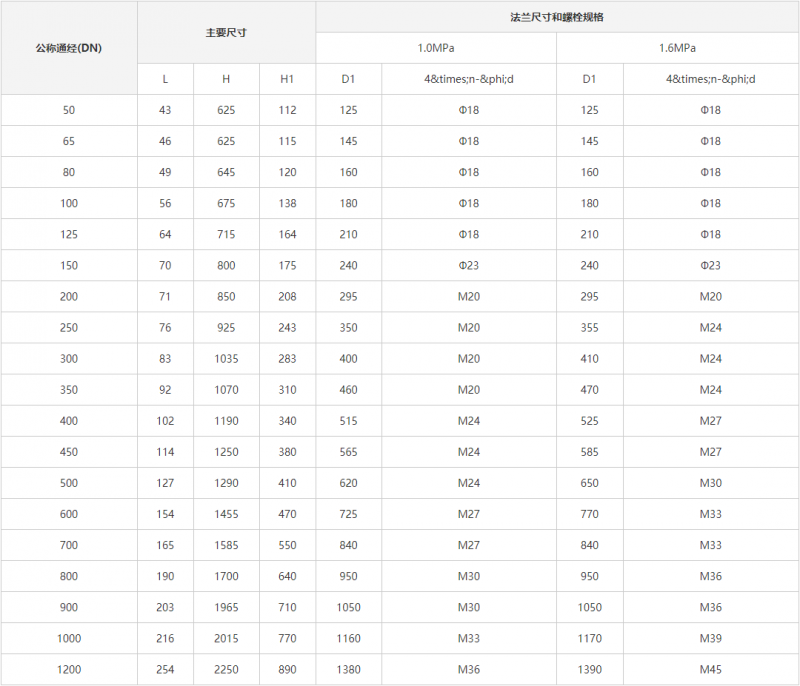Image resolution: width=800 pixels, height=686 pixels.
Task: Select L value 83 in DN 300 row
Action: click(165, 359)
